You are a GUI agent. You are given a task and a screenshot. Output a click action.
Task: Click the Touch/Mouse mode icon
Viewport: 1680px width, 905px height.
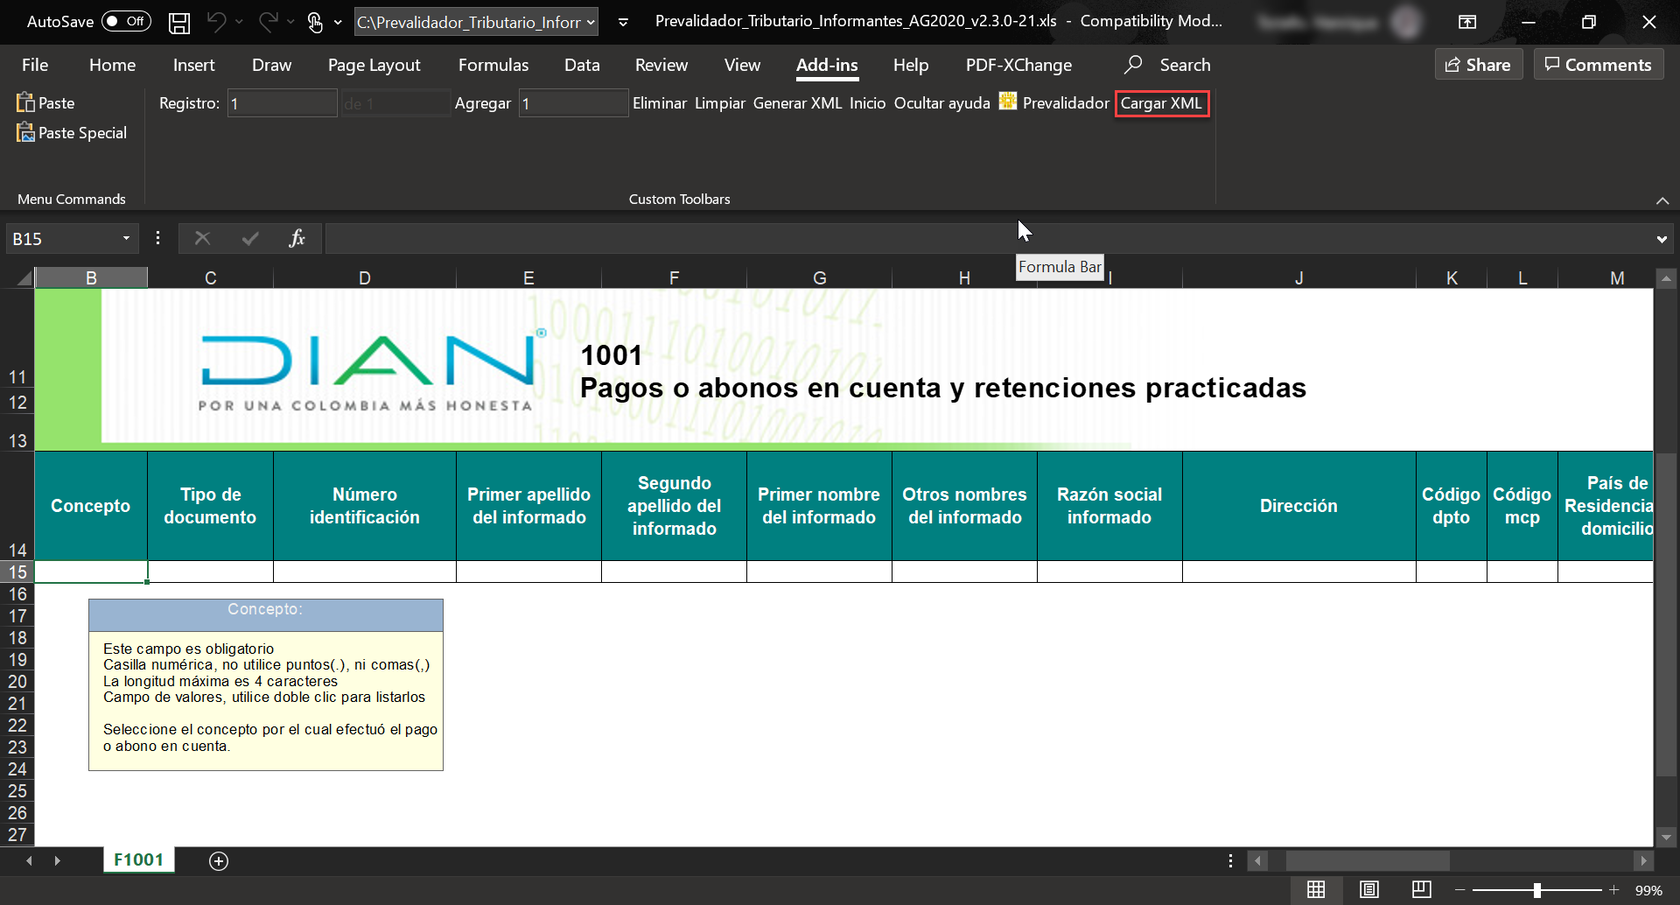315,22
